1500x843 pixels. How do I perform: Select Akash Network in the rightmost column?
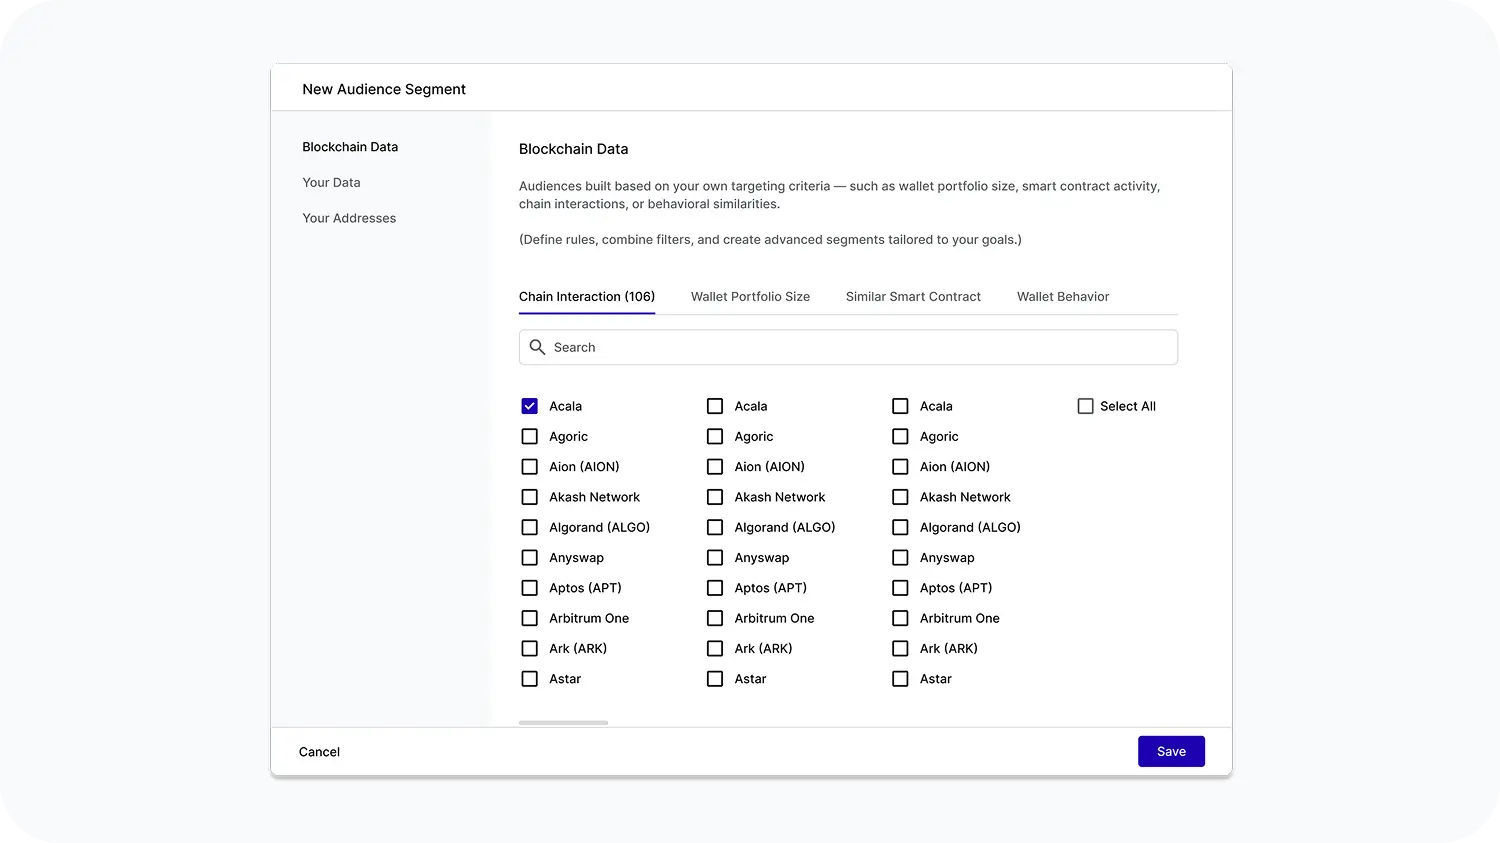click(900, 497)
